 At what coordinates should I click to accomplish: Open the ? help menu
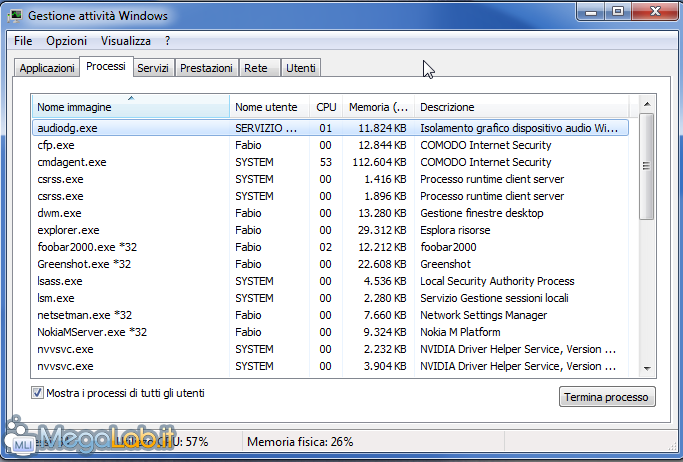168,41
